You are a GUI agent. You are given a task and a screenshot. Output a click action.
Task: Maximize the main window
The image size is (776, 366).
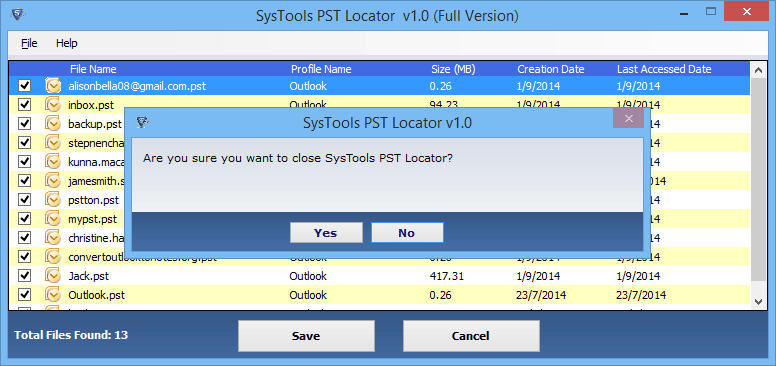[x=711, y=10]
